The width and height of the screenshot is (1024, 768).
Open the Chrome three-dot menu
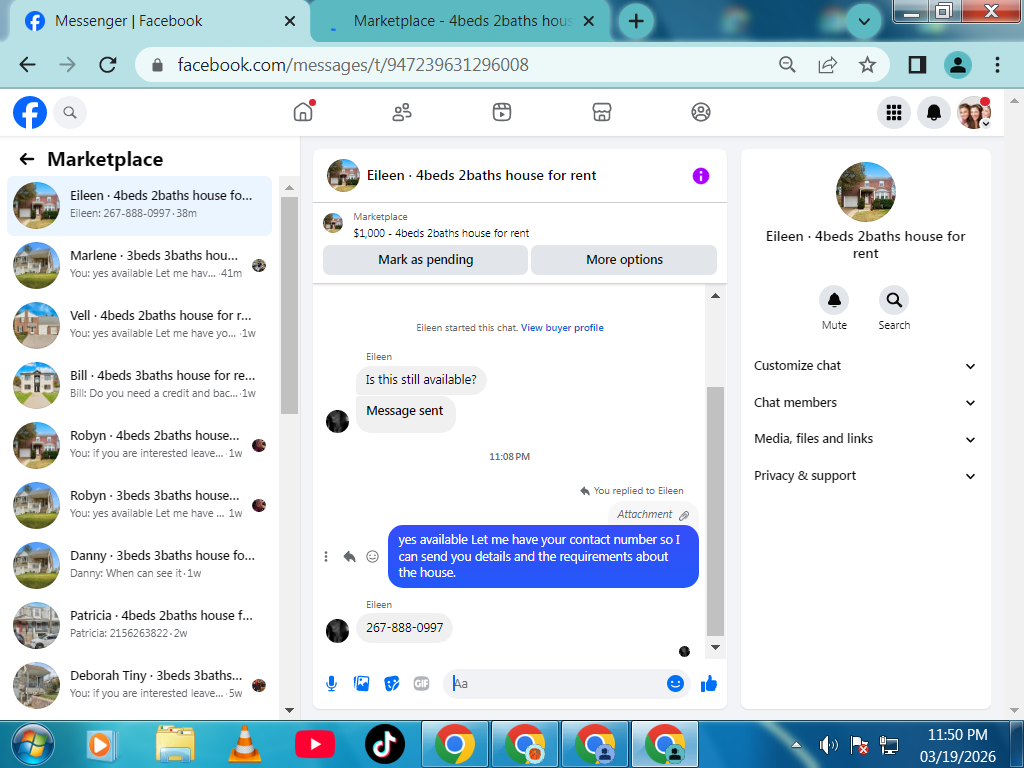997,65
